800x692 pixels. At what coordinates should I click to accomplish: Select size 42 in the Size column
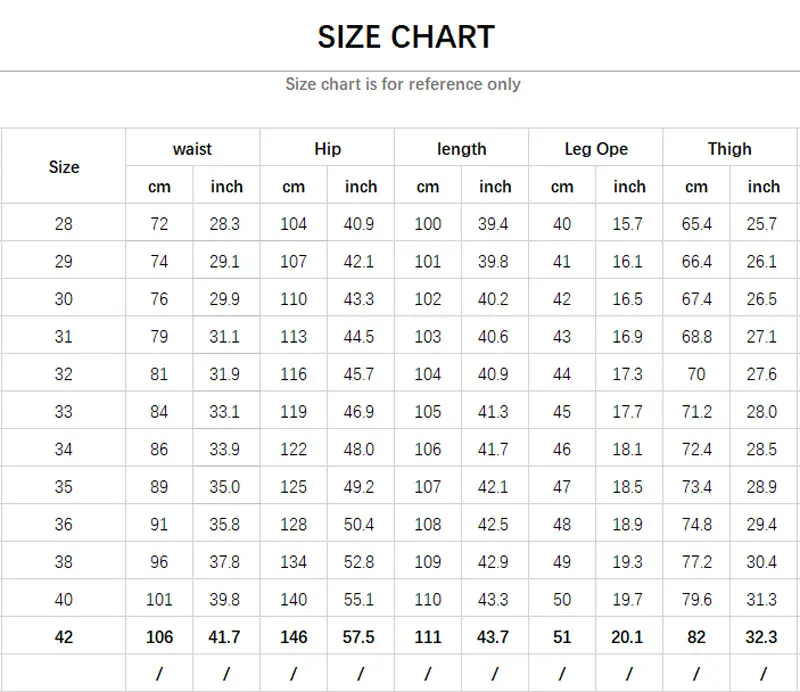click(x=64, y=637)
